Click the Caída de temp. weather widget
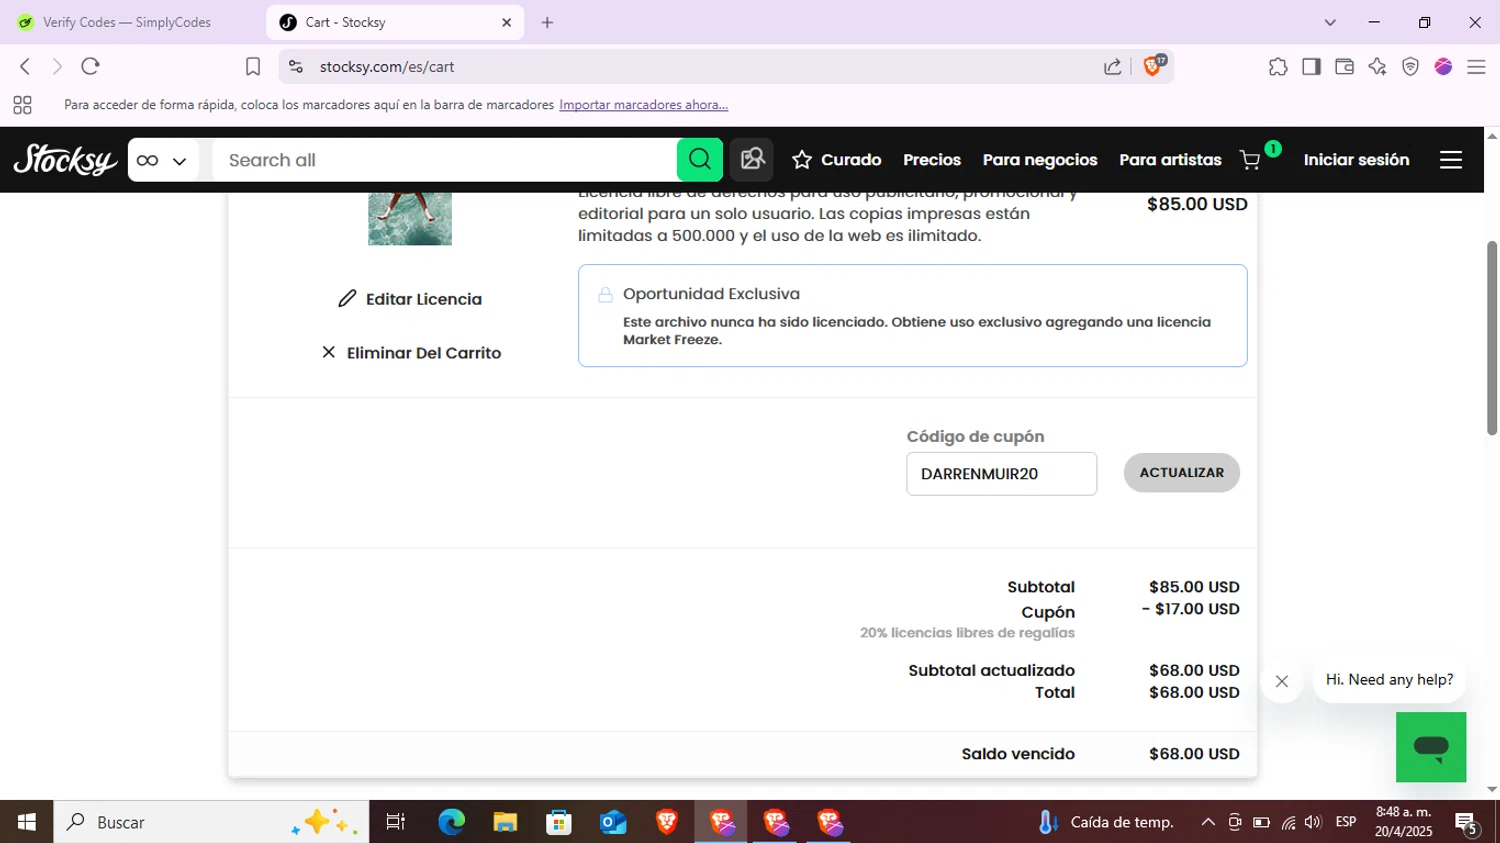Image resolution: width=1500 pixels, height=843 pixels. coord(1106,822)
